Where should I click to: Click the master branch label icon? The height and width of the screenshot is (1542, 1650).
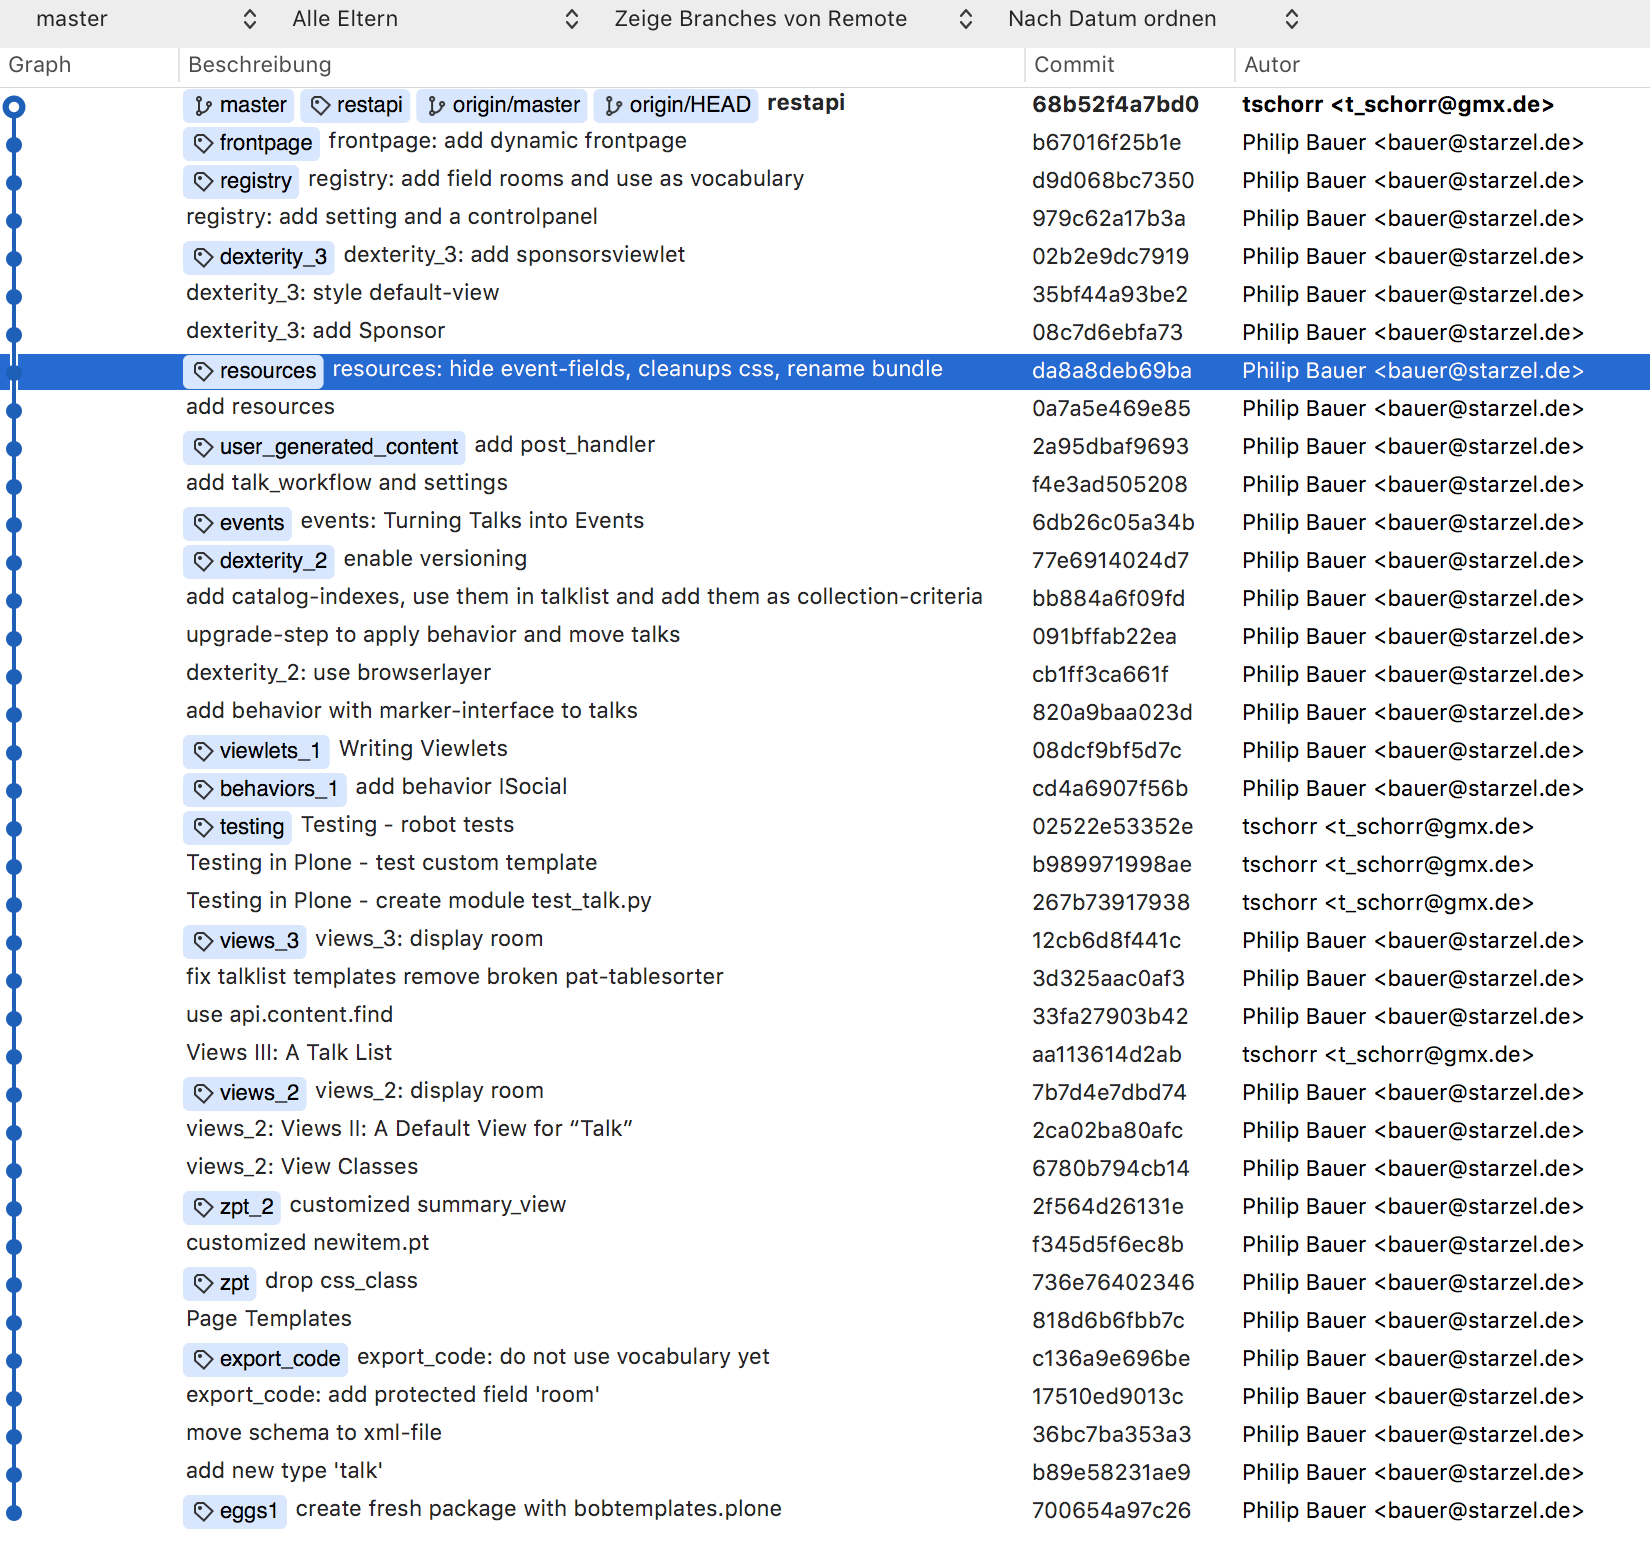coord(204,106)
